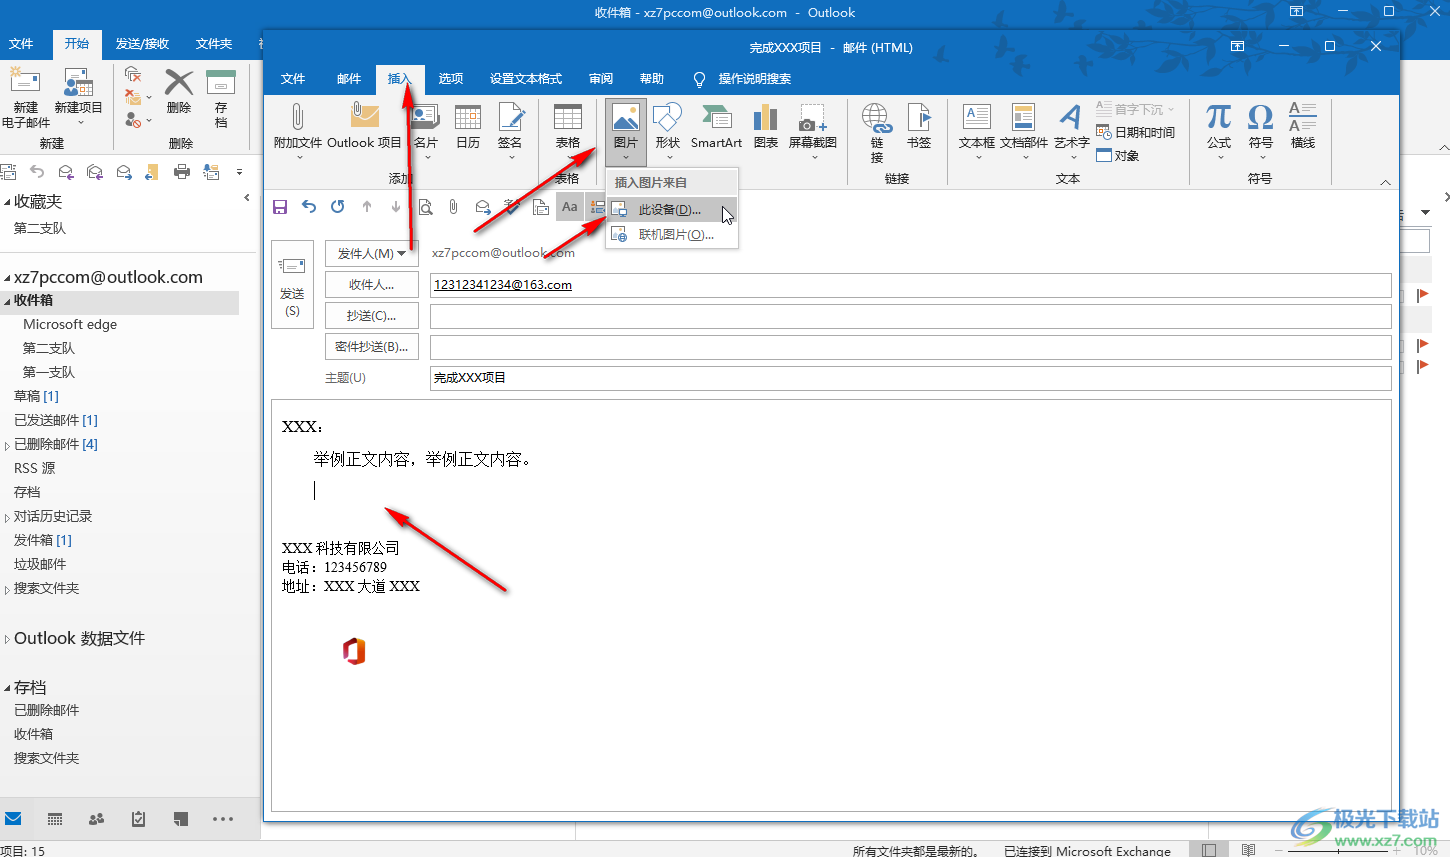Click the 存档 archive button in Outlook window
Viewport: 1450px width, 857px height.
221,99
